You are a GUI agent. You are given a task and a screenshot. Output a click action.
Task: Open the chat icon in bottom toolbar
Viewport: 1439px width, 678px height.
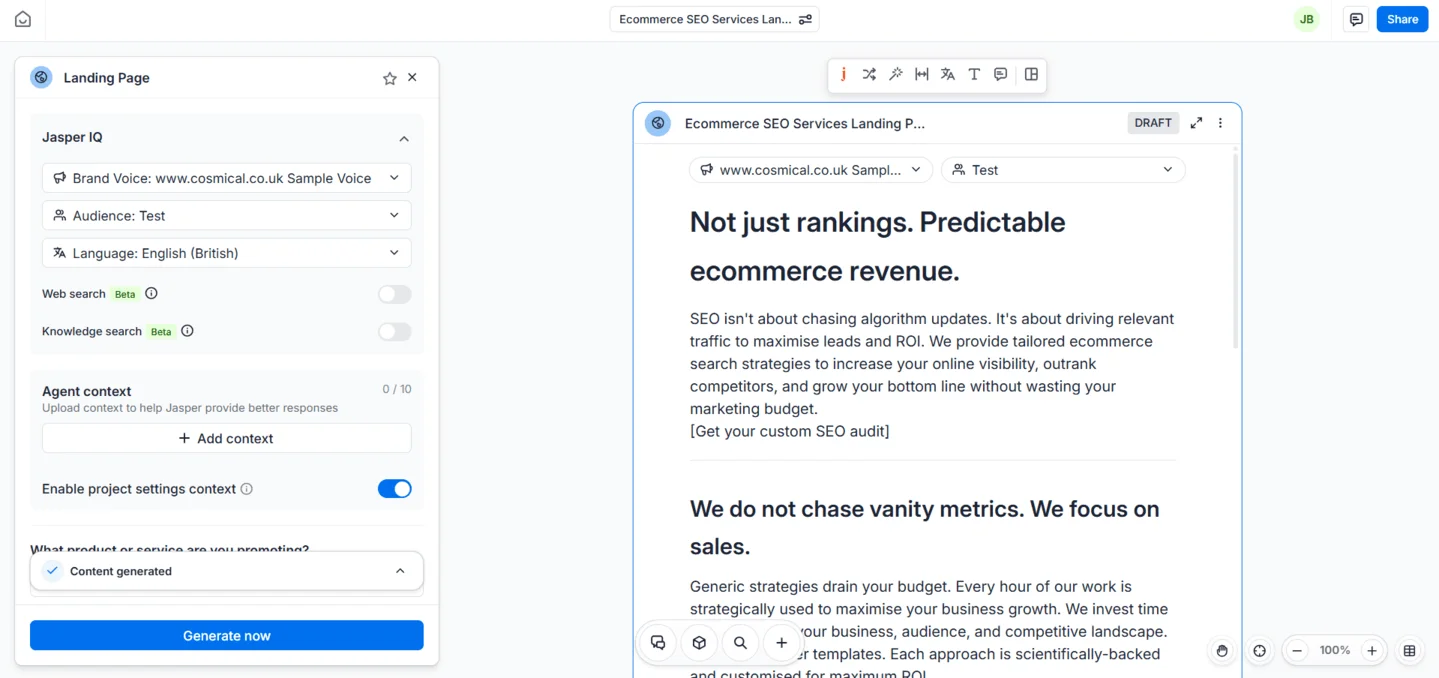point(658,643)
